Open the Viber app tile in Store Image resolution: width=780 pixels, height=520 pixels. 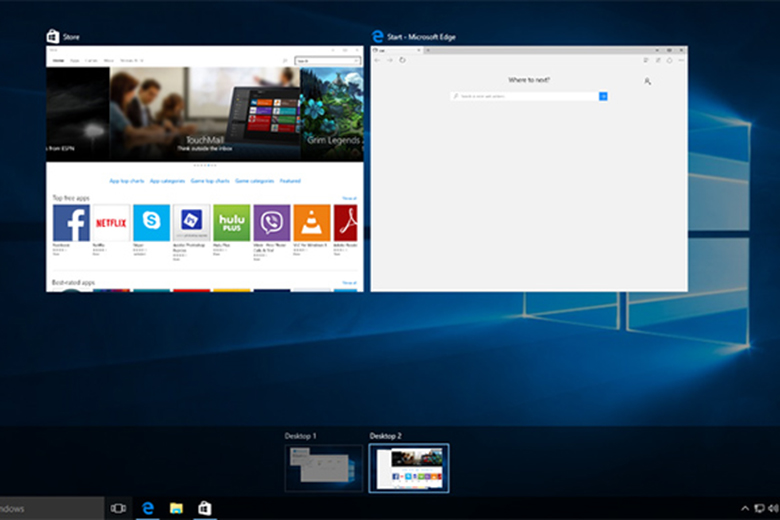(x=272, y=223)
